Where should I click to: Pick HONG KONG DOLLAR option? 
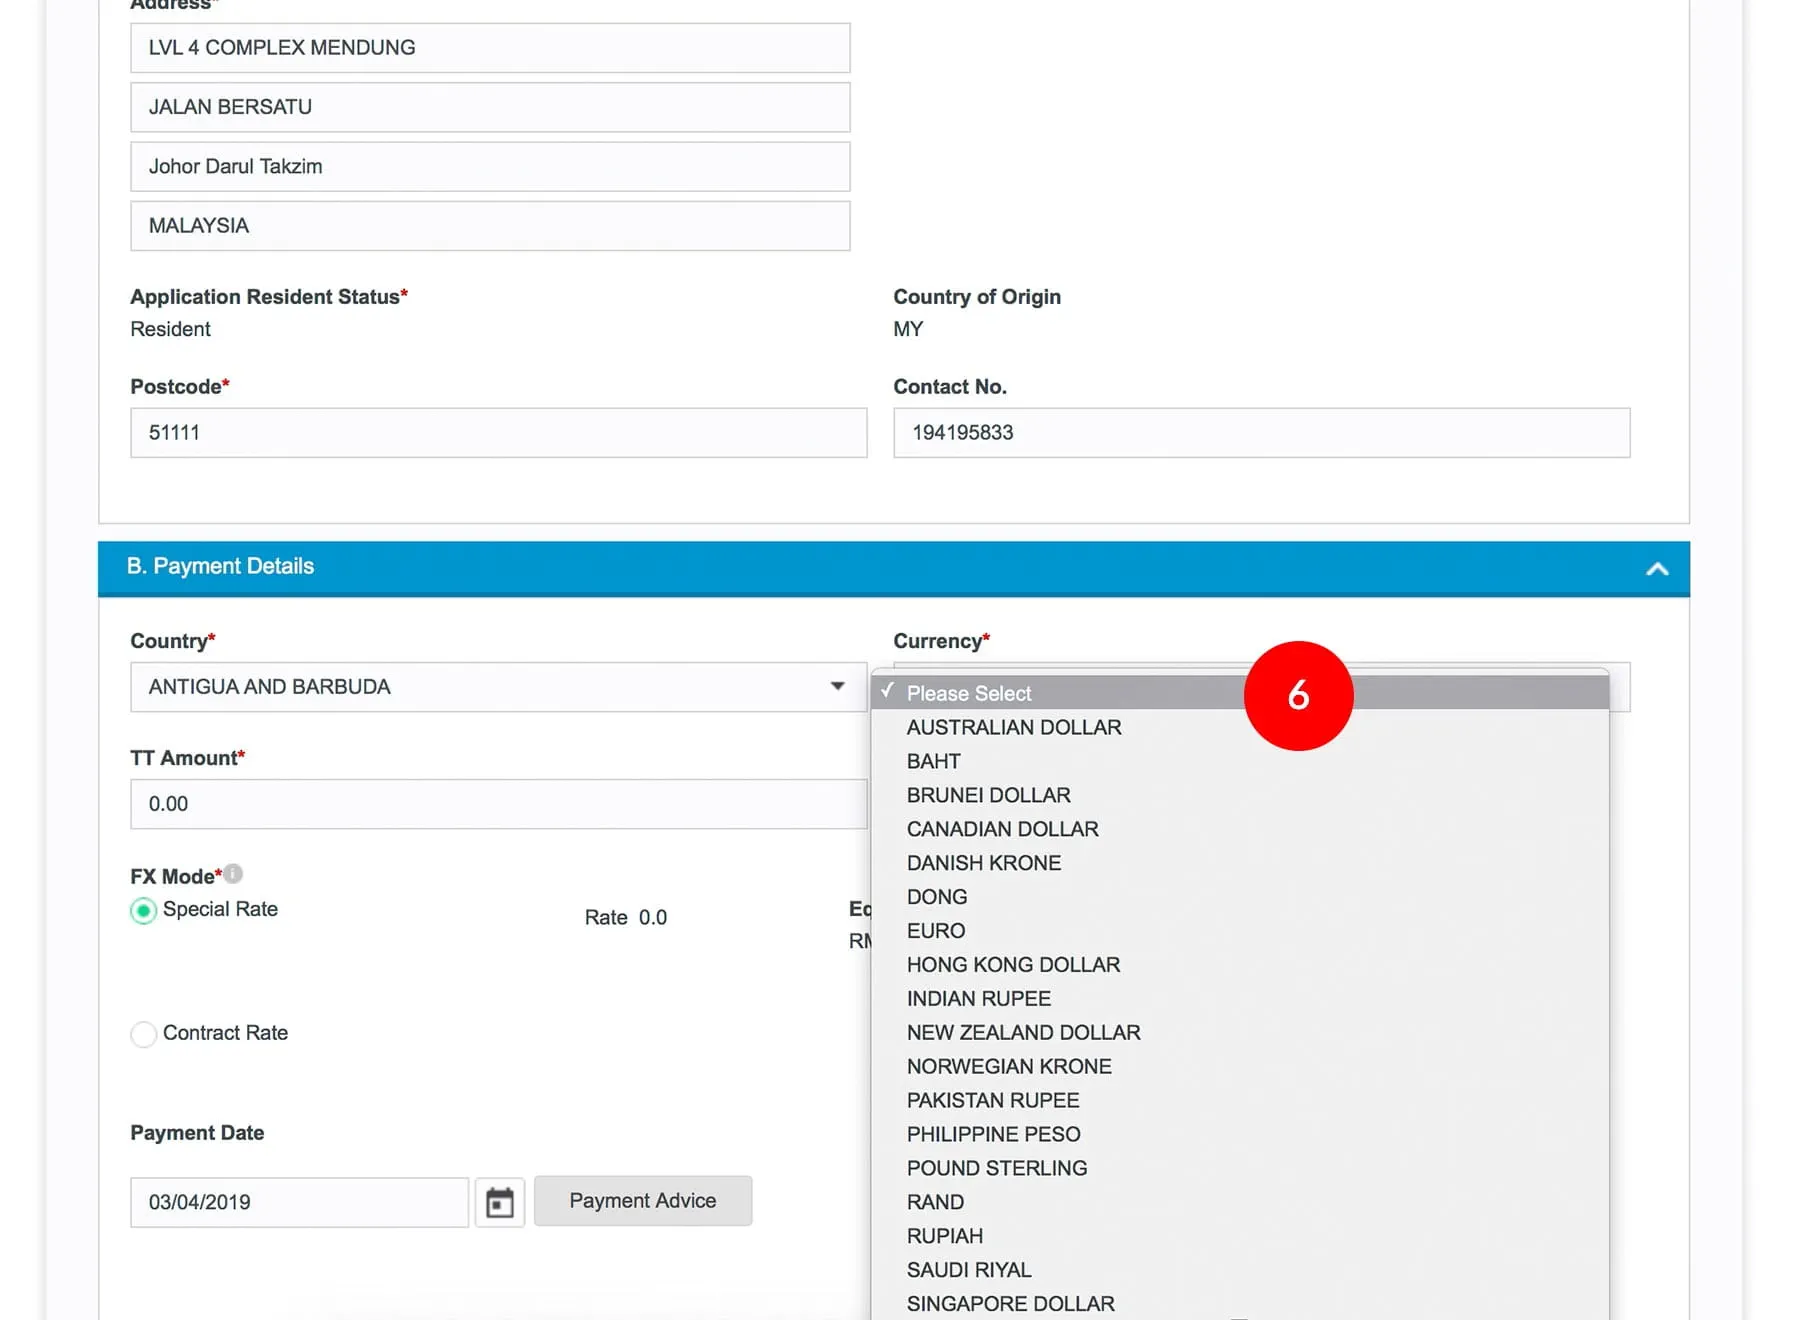[1013, 965]
